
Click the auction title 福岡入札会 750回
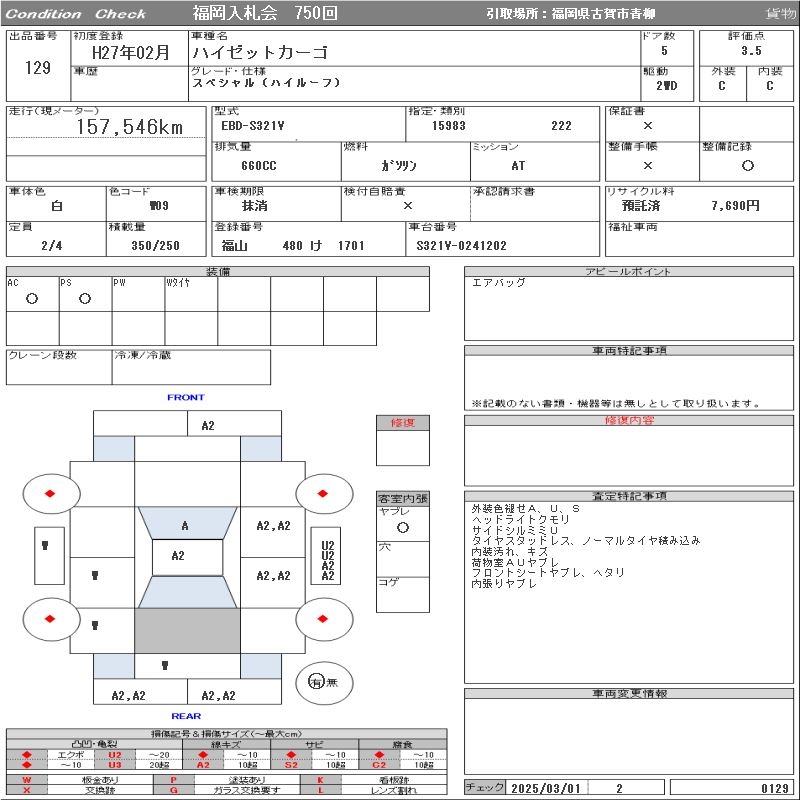coord(265,13)
